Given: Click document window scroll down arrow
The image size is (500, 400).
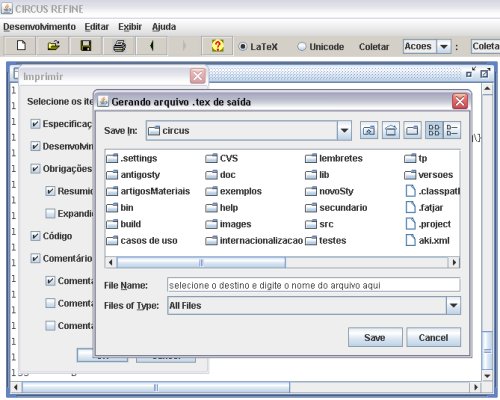Looking at the screenshot, I should click(487, 376).
